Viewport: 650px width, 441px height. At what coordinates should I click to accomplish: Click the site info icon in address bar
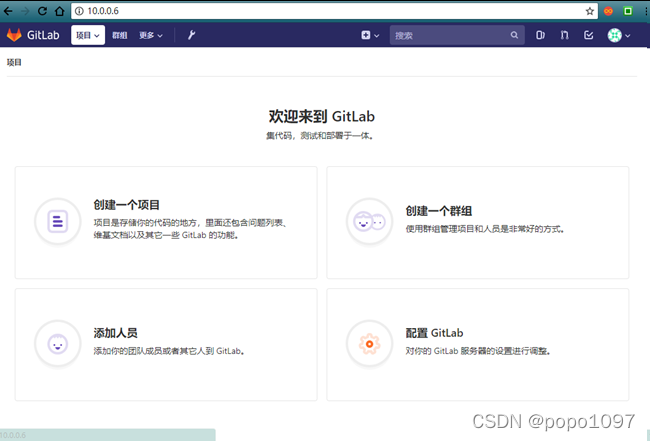tap(79, 11)
